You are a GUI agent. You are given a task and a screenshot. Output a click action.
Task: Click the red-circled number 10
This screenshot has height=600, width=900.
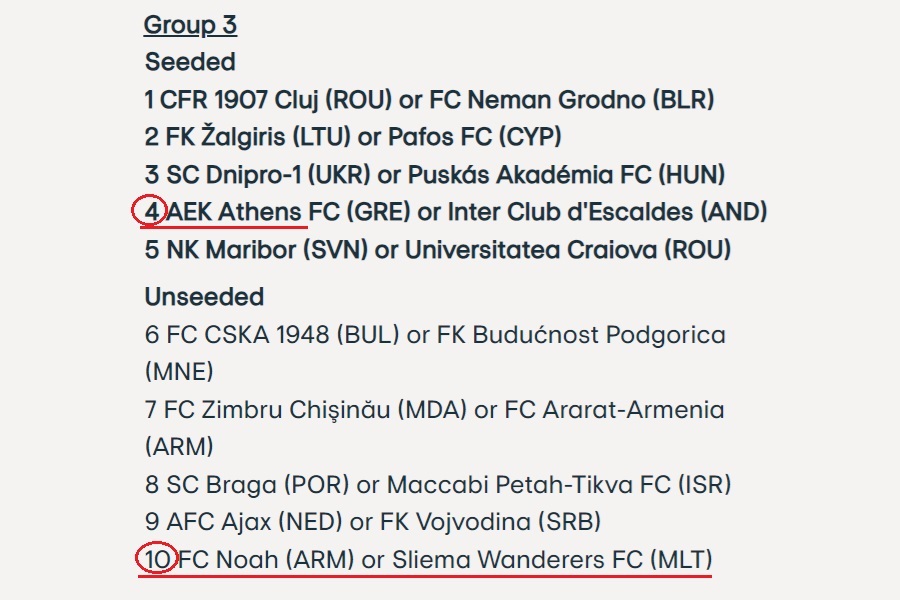[157, 559]
